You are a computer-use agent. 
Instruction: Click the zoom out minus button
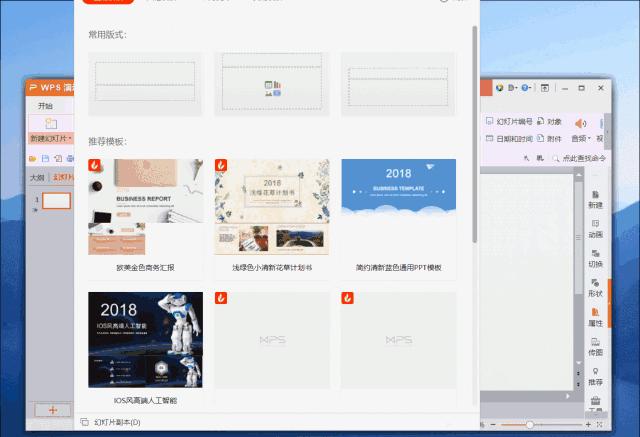493,425
